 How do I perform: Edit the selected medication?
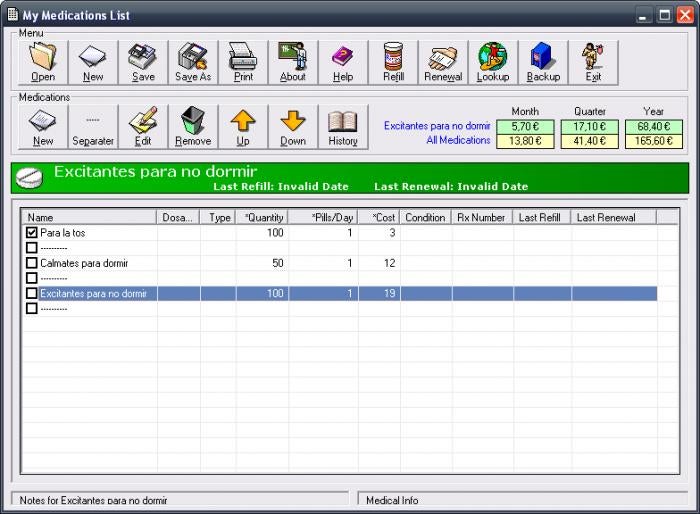[143, 126]
